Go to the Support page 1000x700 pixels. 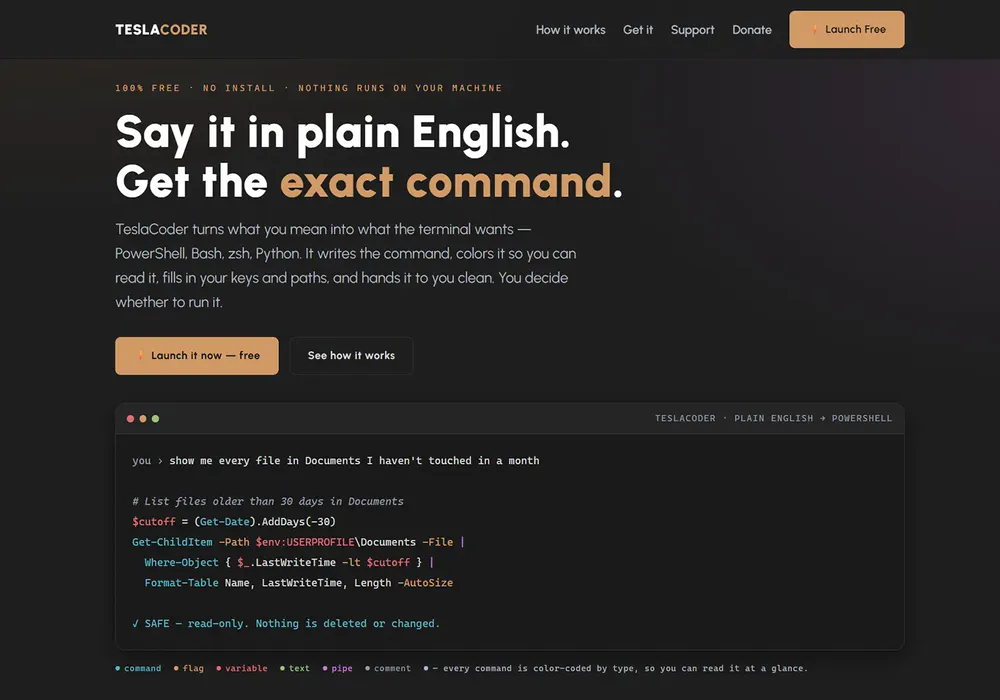(692, 30)
